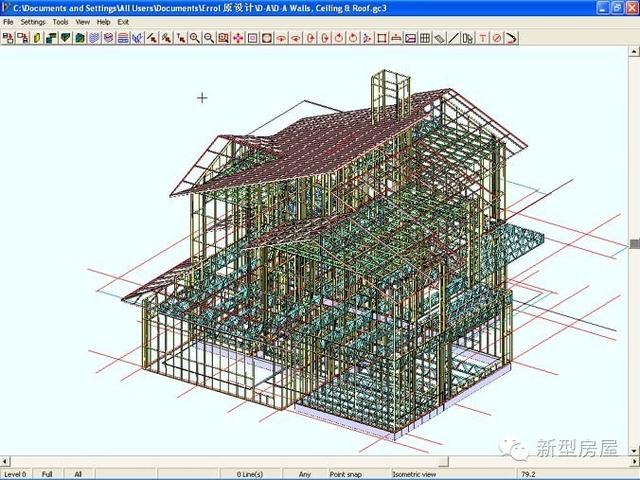The image size is (640, 480).
Task: Click the red letter T text icon
Action: click(482, 38)
